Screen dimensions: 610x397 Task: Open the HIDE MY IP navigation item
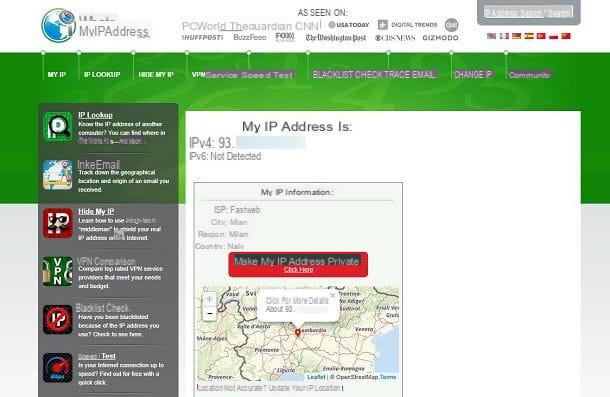pyautogui.click(x=156, y=74)
